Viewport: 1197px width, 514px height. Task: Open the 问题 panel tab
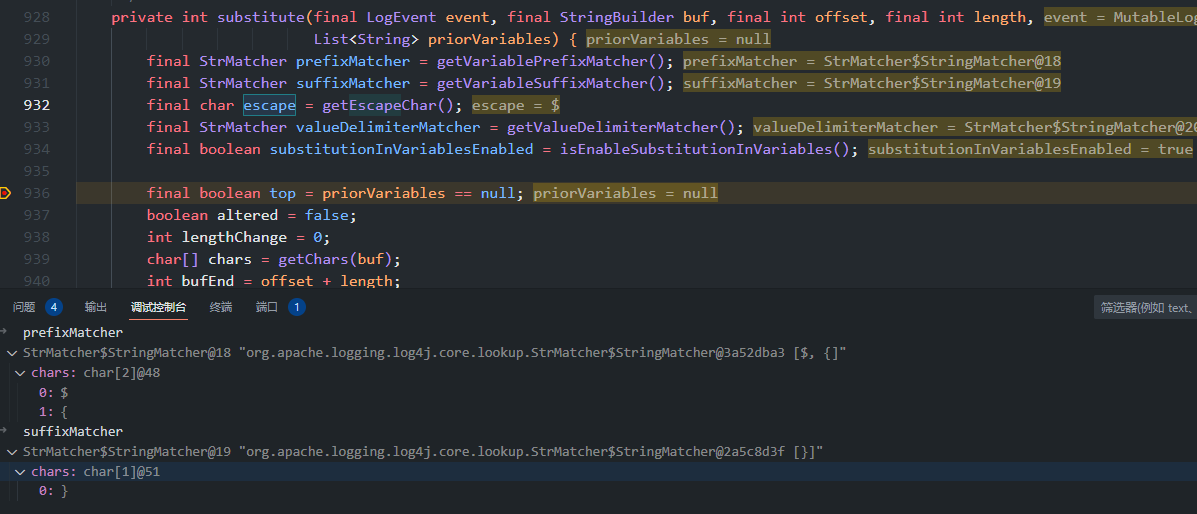(24, 307)
